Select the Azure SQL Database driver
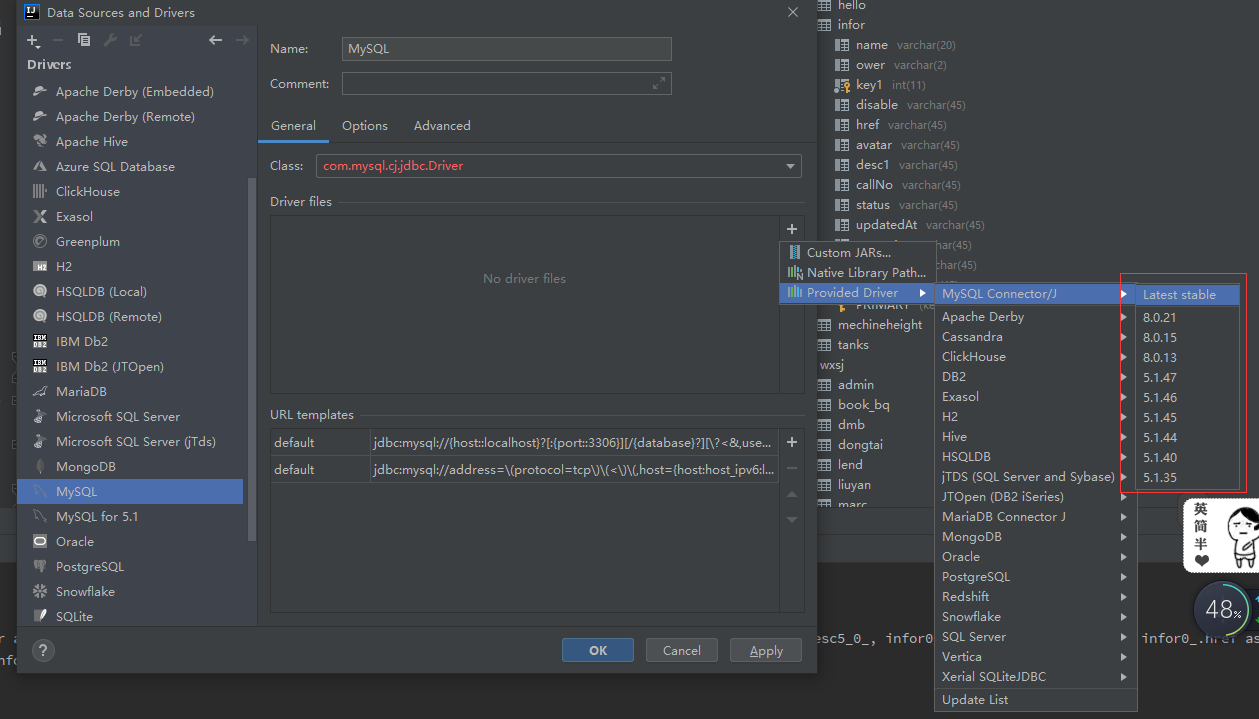Image resolution: width=1259 pixels, height=719 pixels. tap(130, 166)
